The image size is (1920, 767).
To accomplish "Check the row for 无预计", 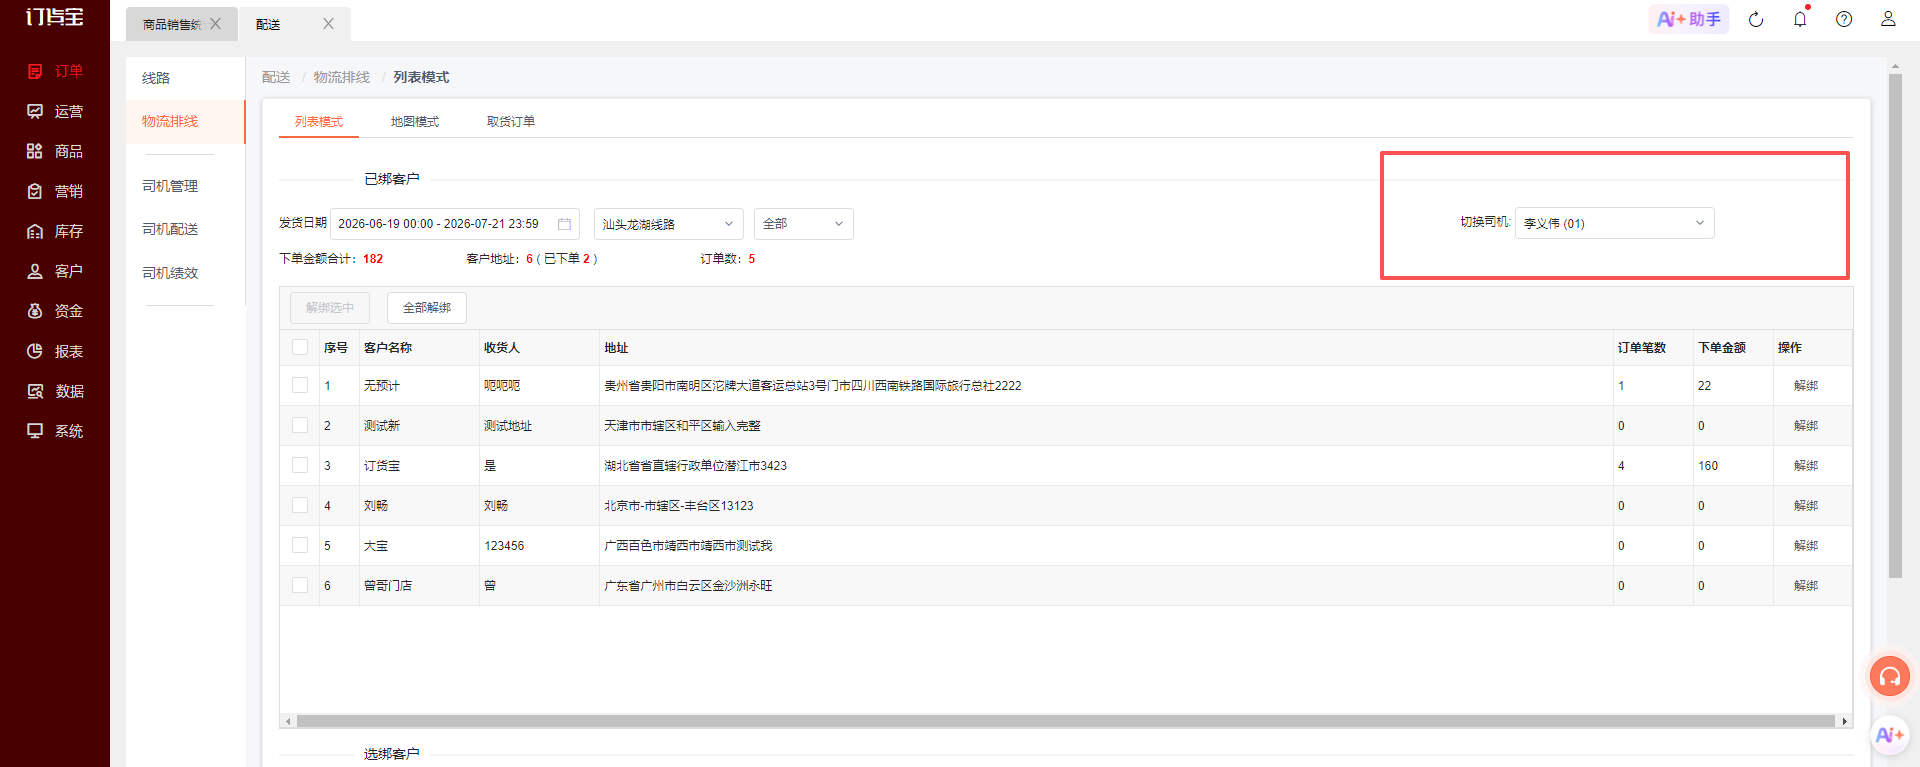I will pos(300,385).
